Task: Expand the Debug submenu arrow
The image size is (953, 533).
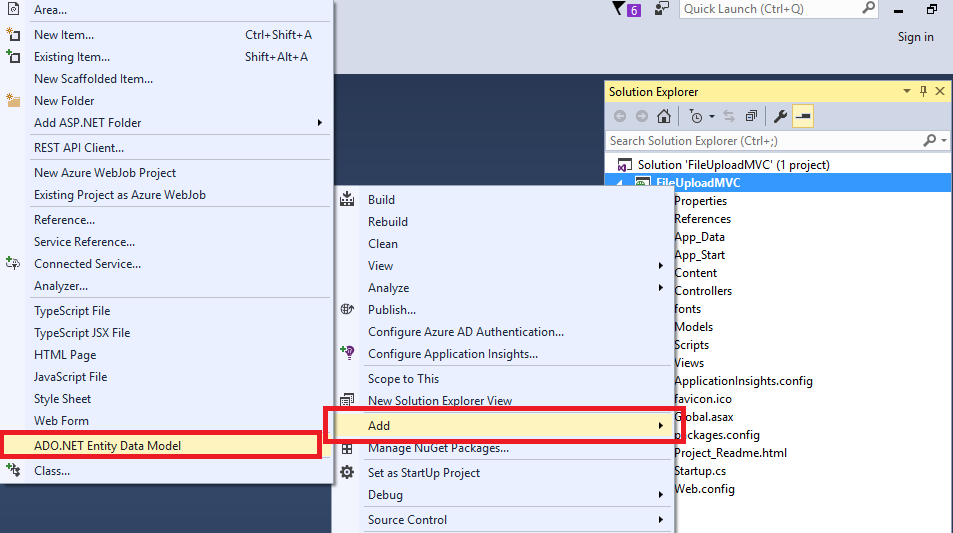Action: (661, 495)
